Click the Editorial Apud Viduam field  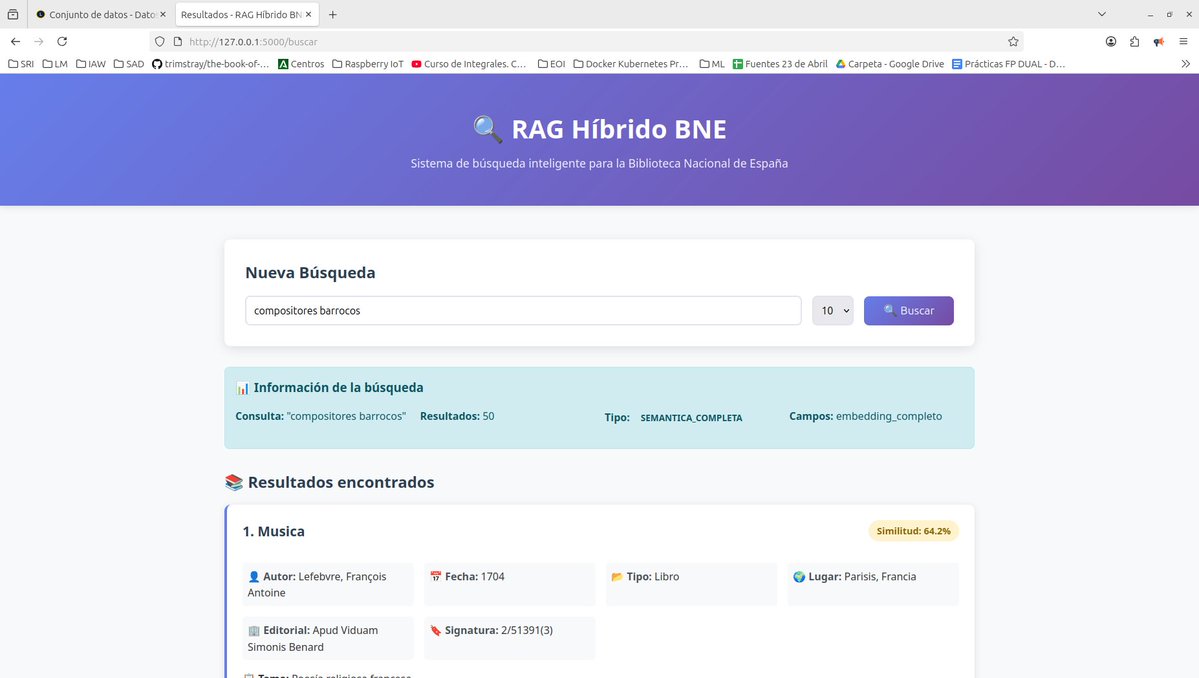[328, 638]
